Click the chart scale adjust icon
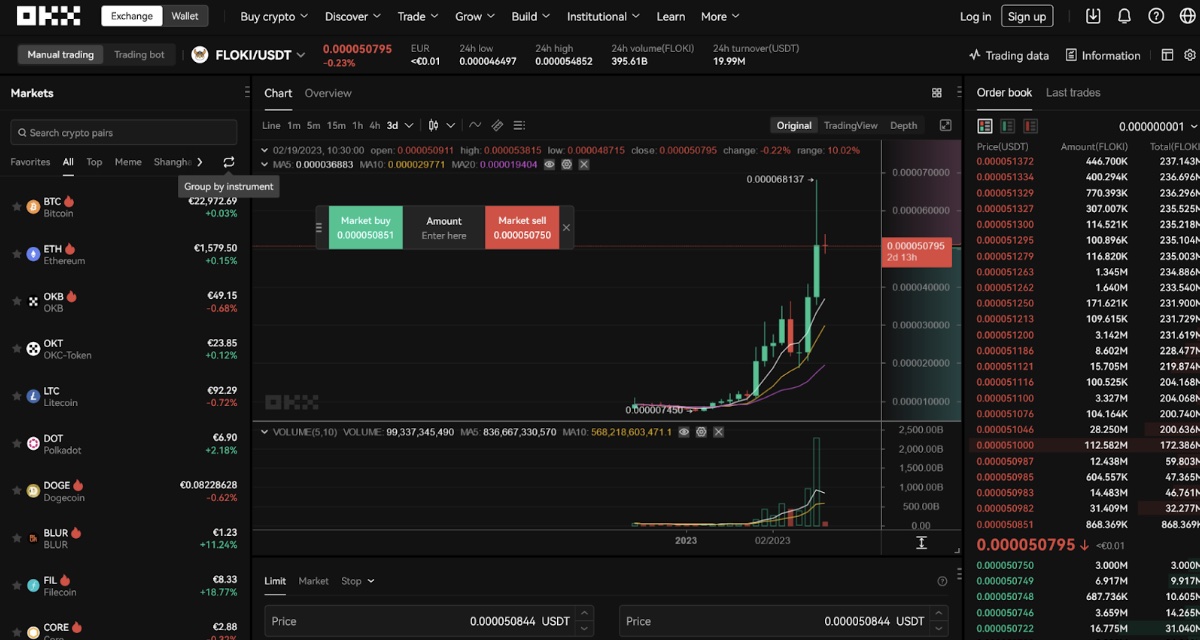Image resolution: width=1200 pixels, height=640 pixels. coord(921,542)
